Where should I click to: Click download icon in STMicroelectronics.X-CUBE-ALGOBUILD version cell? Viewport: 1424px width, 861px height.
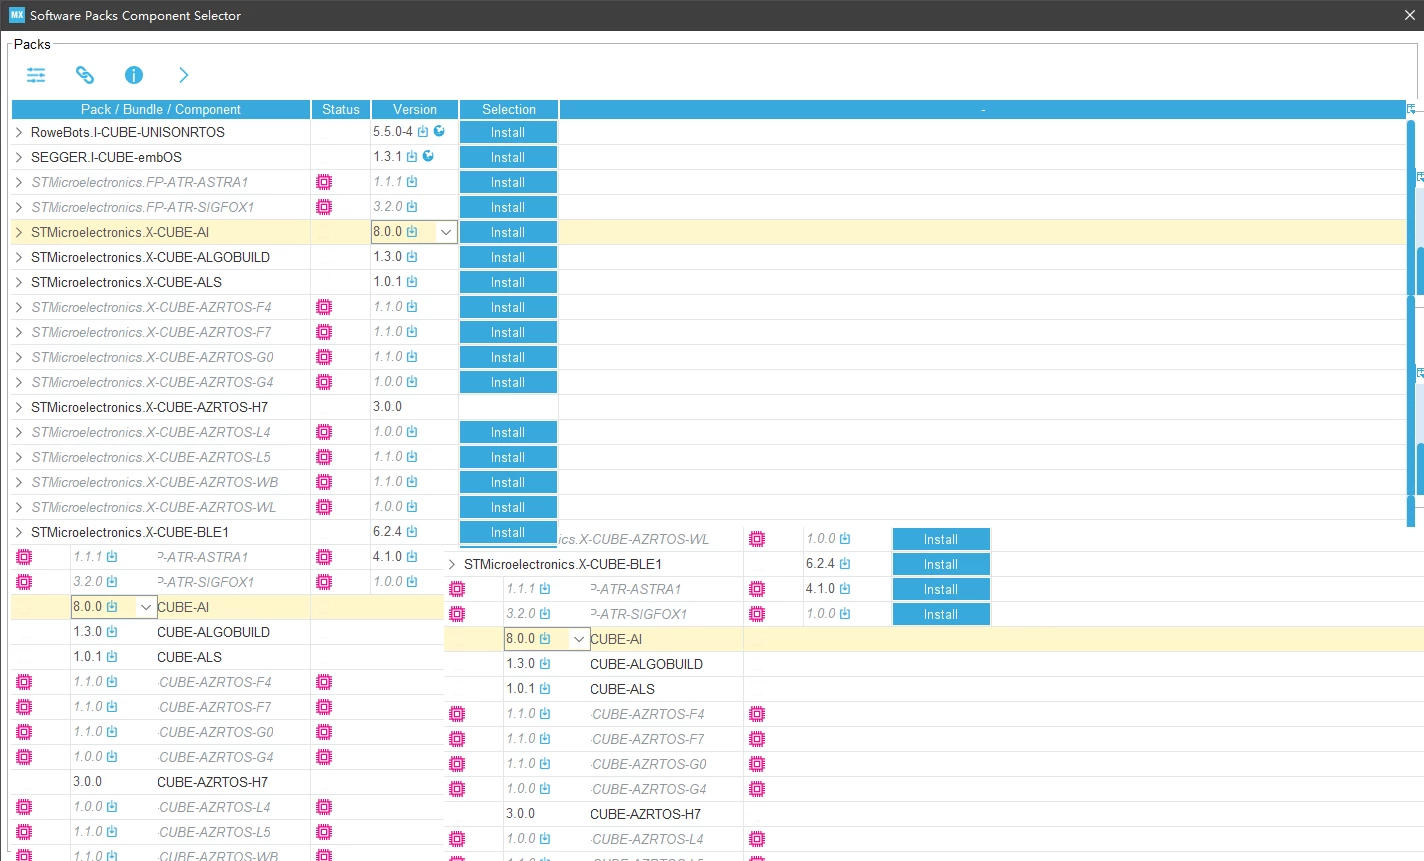pos(412,257)
